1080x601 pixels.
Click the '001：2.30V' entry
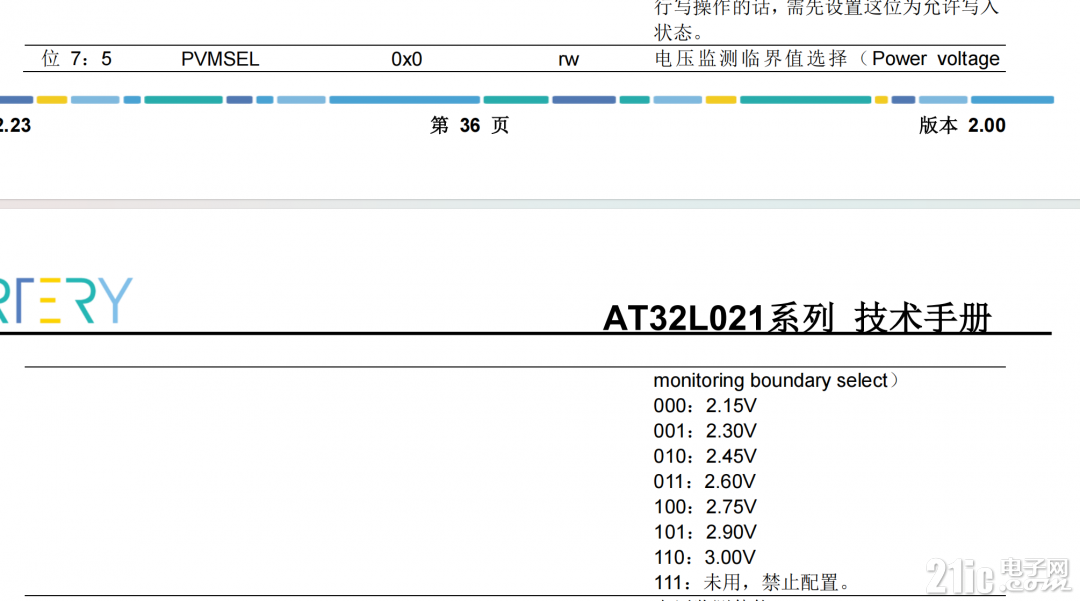tap(705, 431)
